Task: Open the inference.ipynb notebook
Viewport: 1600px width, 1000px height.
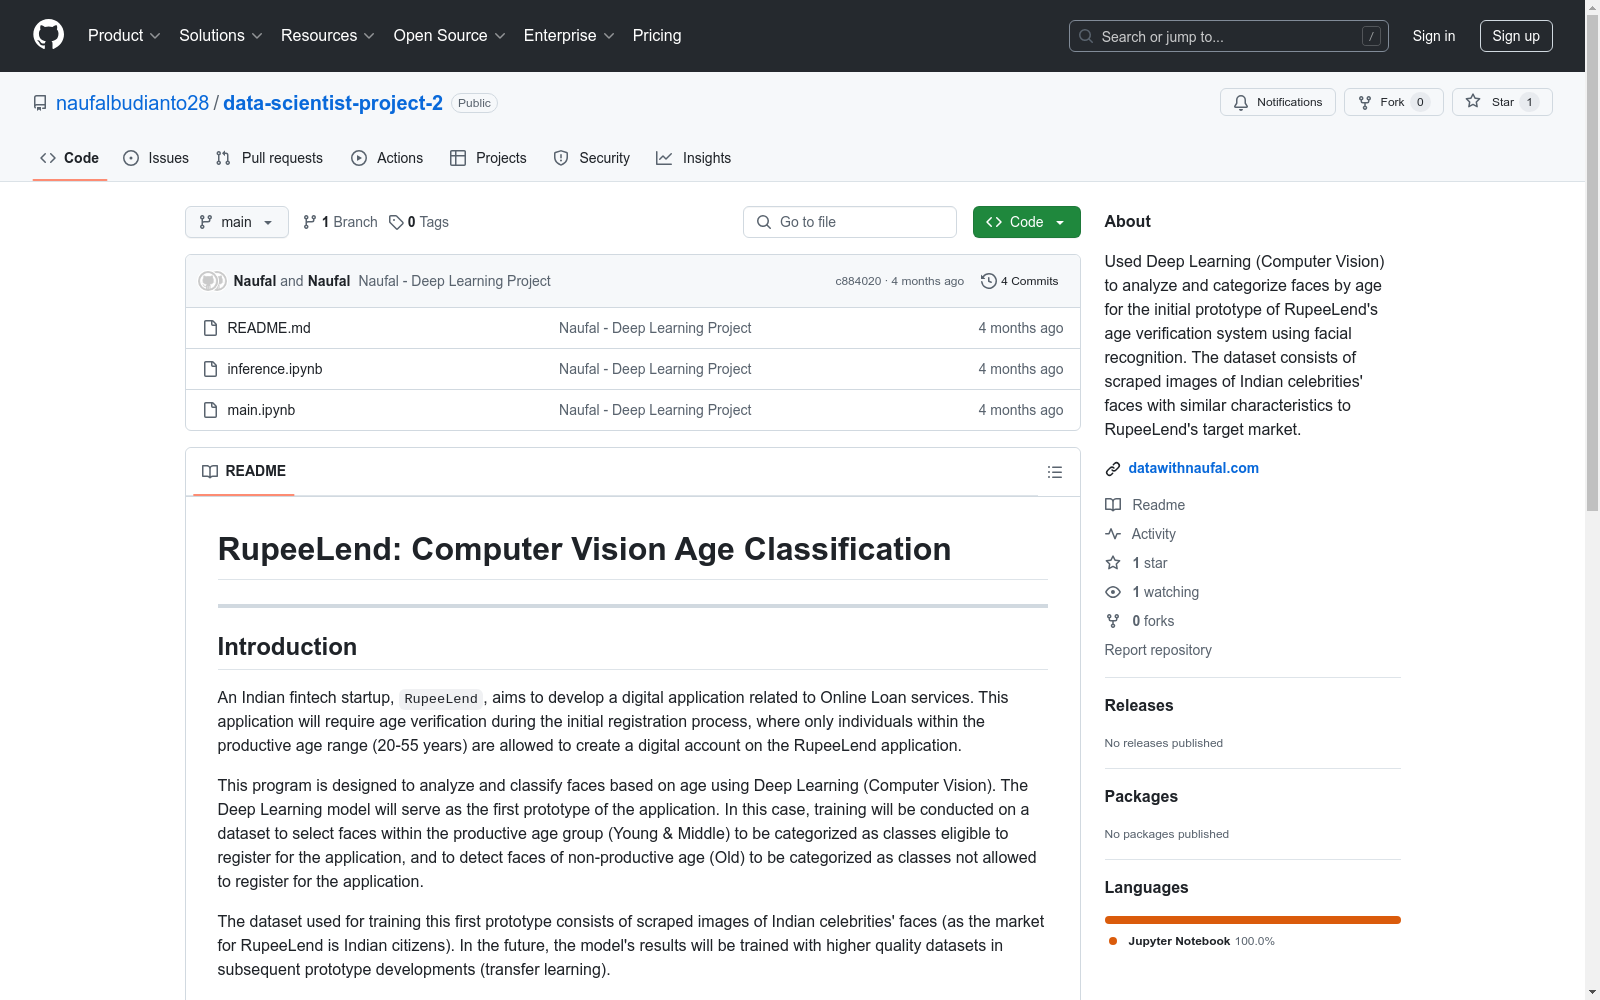Action: [275, 369]
